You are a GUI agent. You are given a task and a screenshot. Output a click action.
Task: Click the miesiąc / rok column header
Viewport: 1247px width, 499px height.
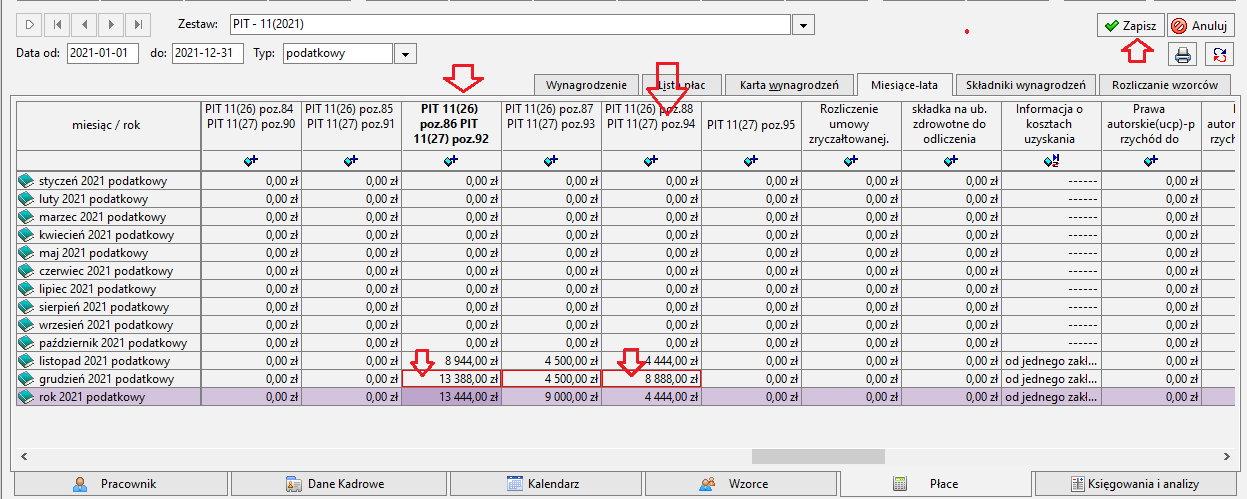[x=108, y=124]
